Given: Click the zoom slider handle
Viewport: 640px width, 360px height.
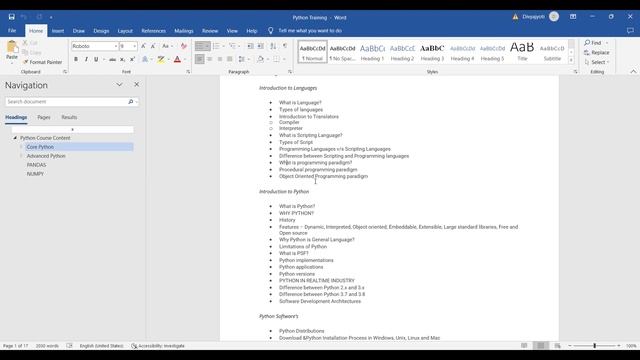Looking at the screenshot, I should pyautogui.click(x=595, y=346).
